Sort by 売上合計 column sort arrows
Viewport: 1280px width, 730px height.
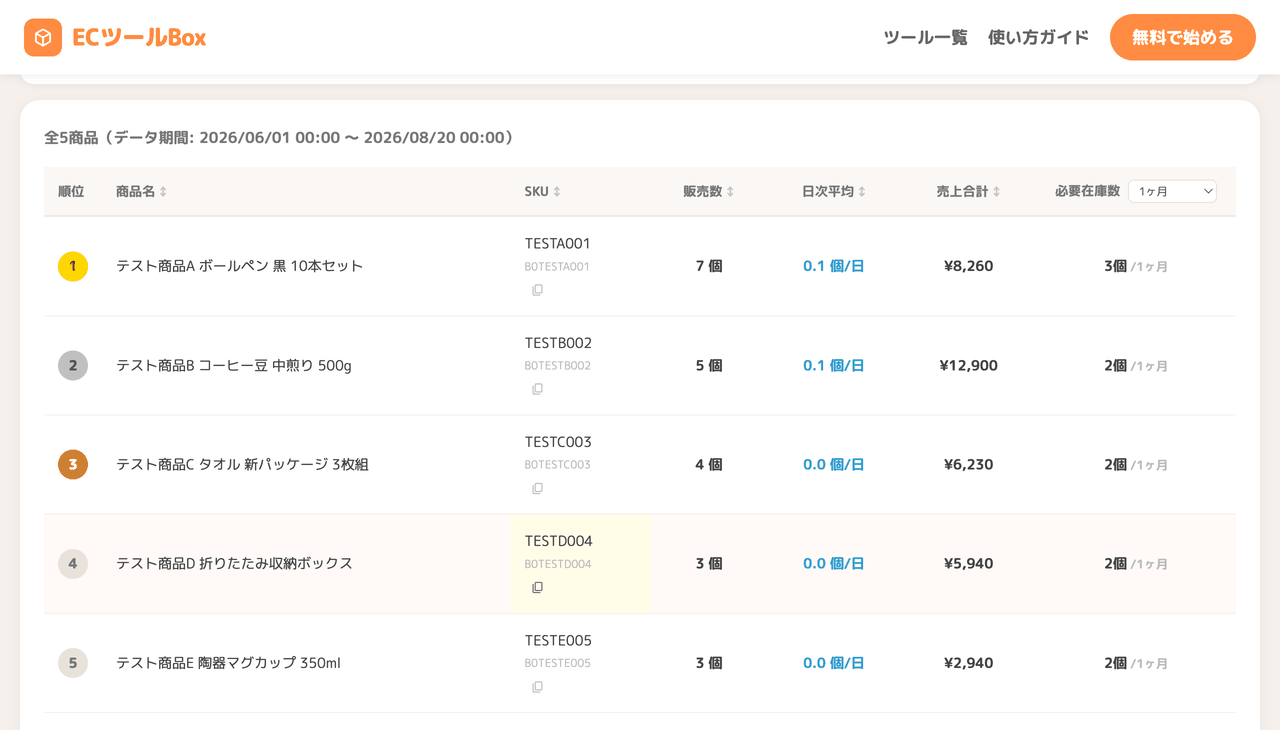tap(996, 191)
